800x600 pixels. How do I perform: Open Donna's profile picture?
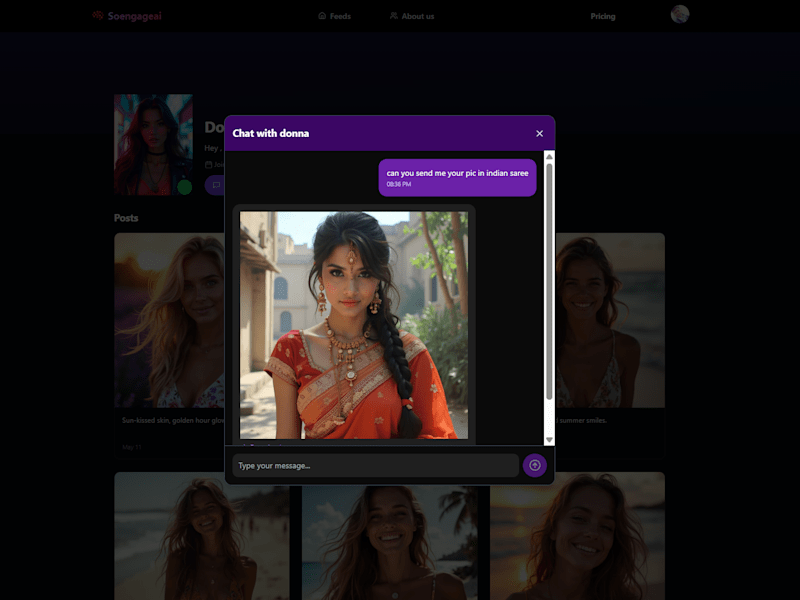pos(153,144)
